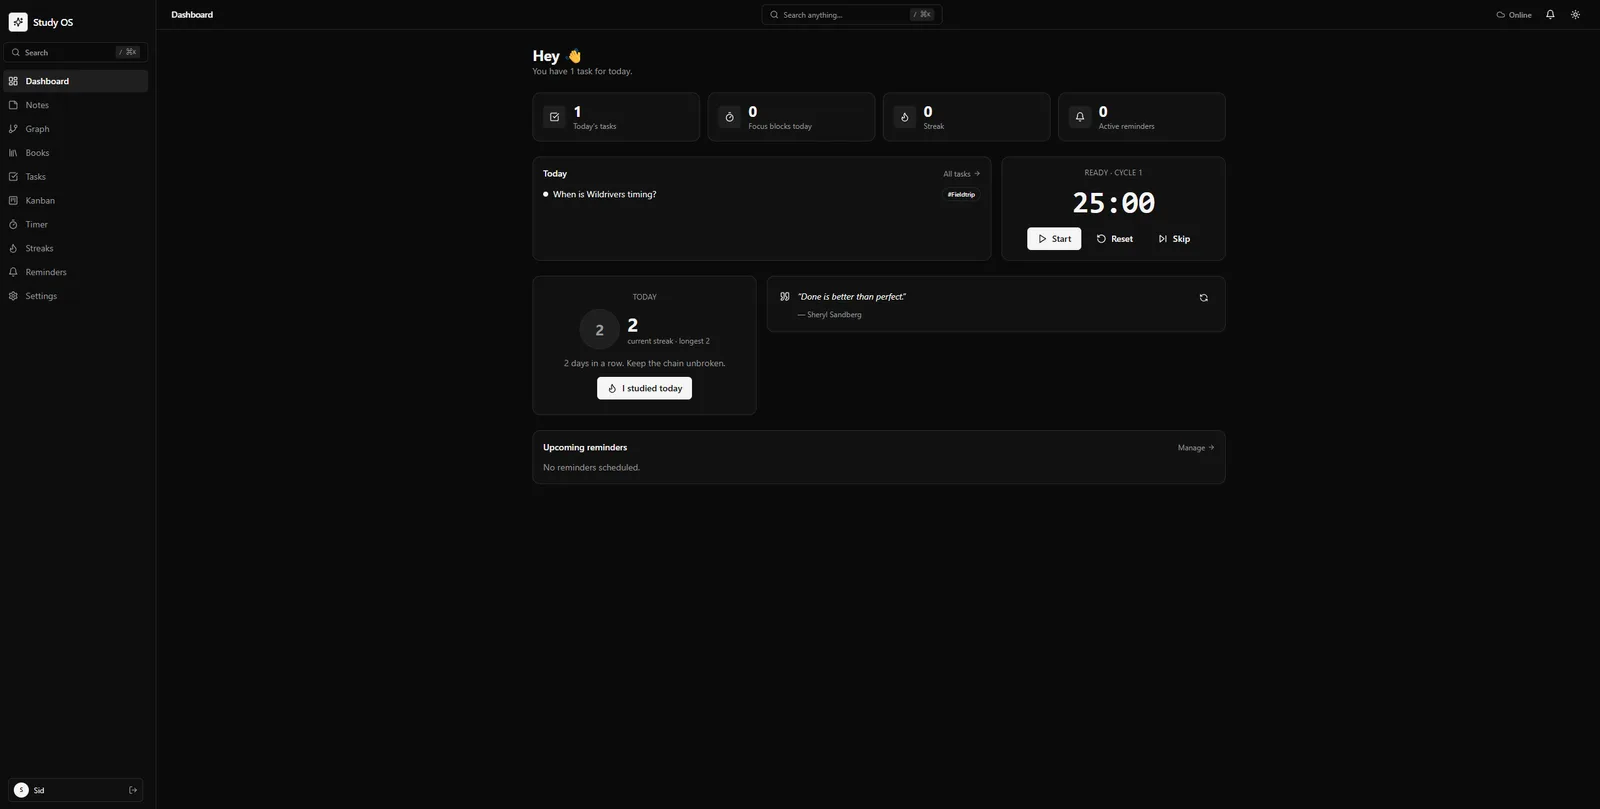Image resolution: width=1600 pixels, height=809 pixels.
Task: Focus the top 'Search anything...' field
Action: coord(851,15)
